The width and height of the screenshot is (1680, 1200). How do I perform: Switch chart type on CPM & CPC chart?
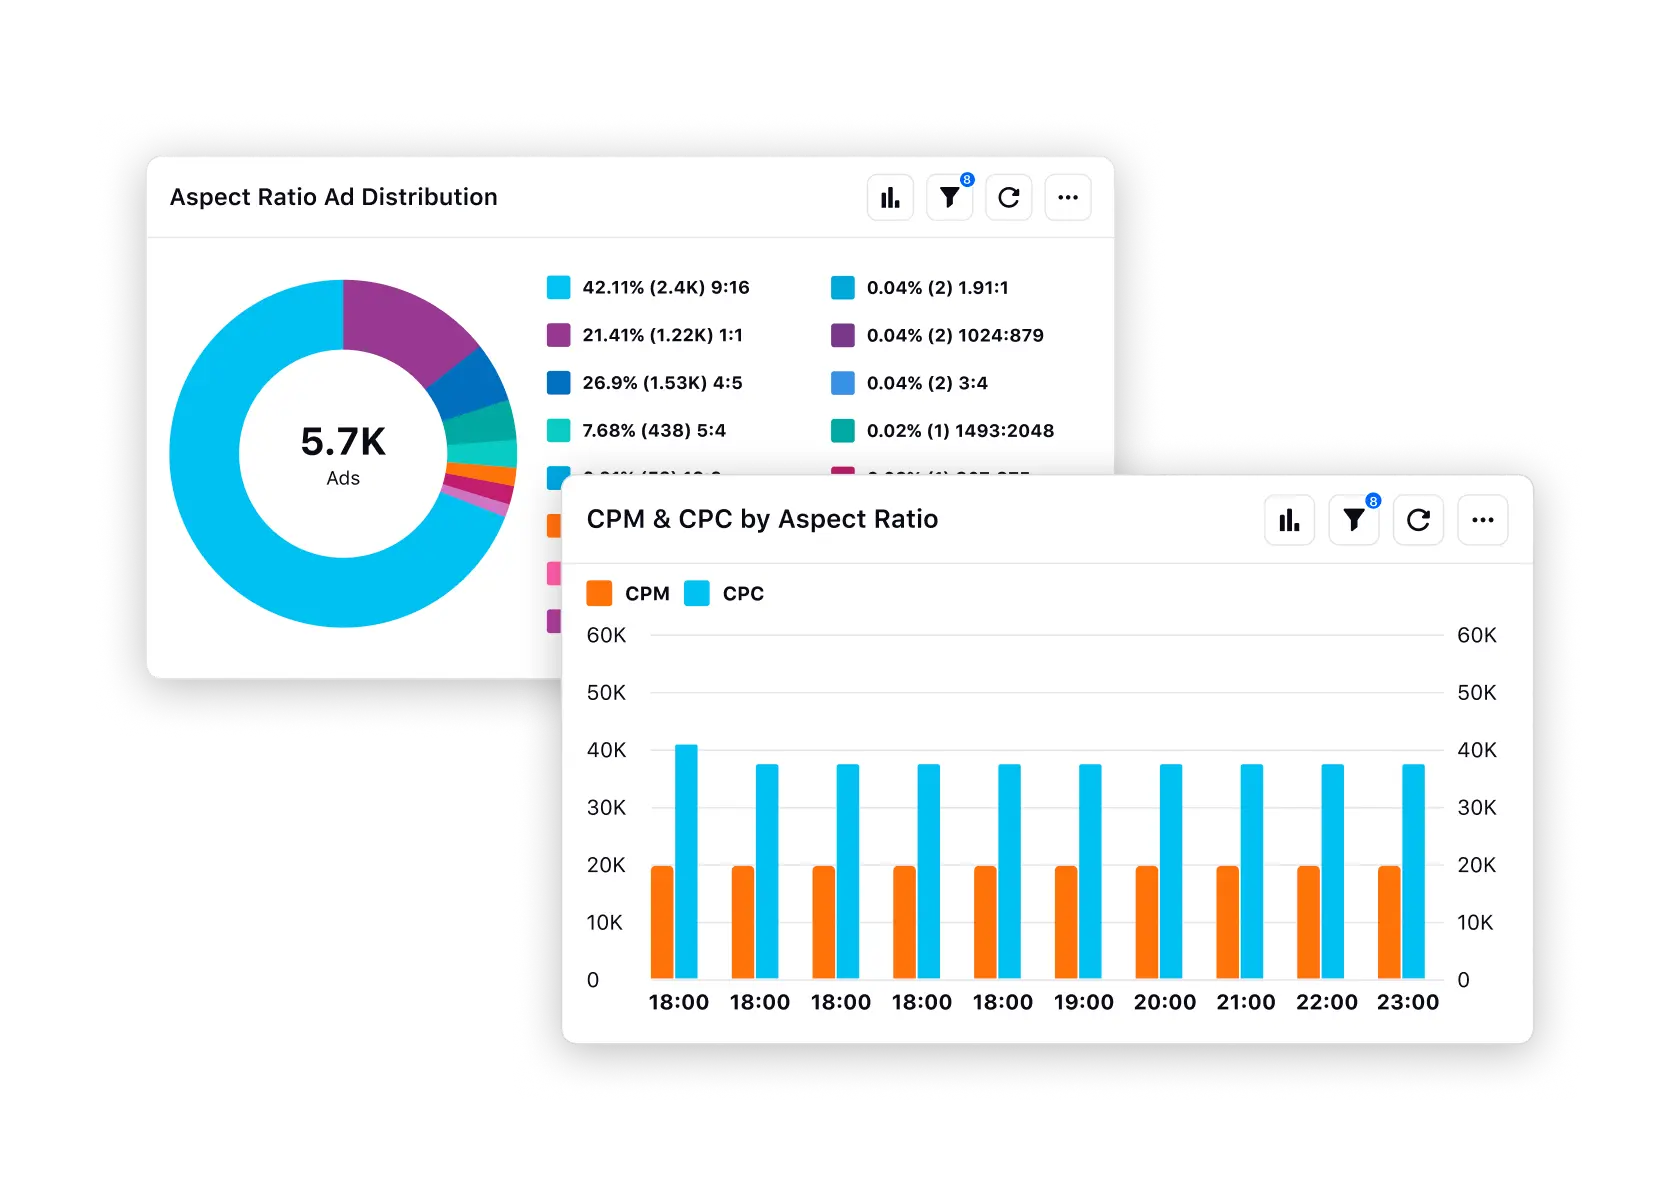point(1289,520)
